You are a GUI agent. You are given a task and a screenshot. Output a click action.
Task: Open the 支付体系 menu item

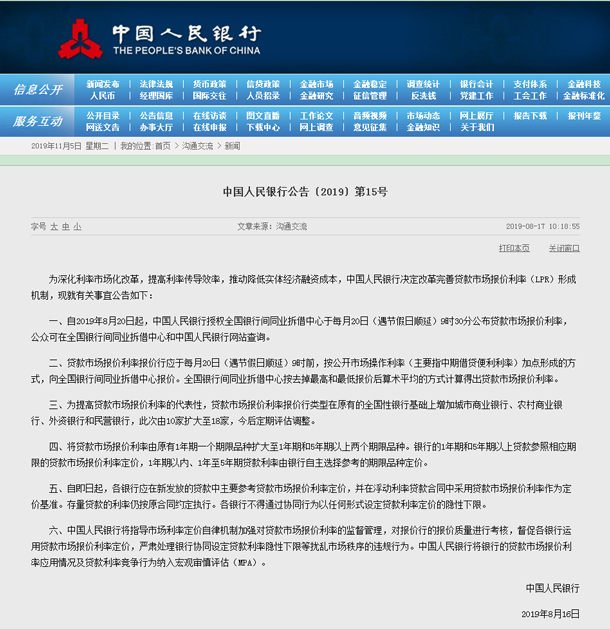tap(530, 84)
